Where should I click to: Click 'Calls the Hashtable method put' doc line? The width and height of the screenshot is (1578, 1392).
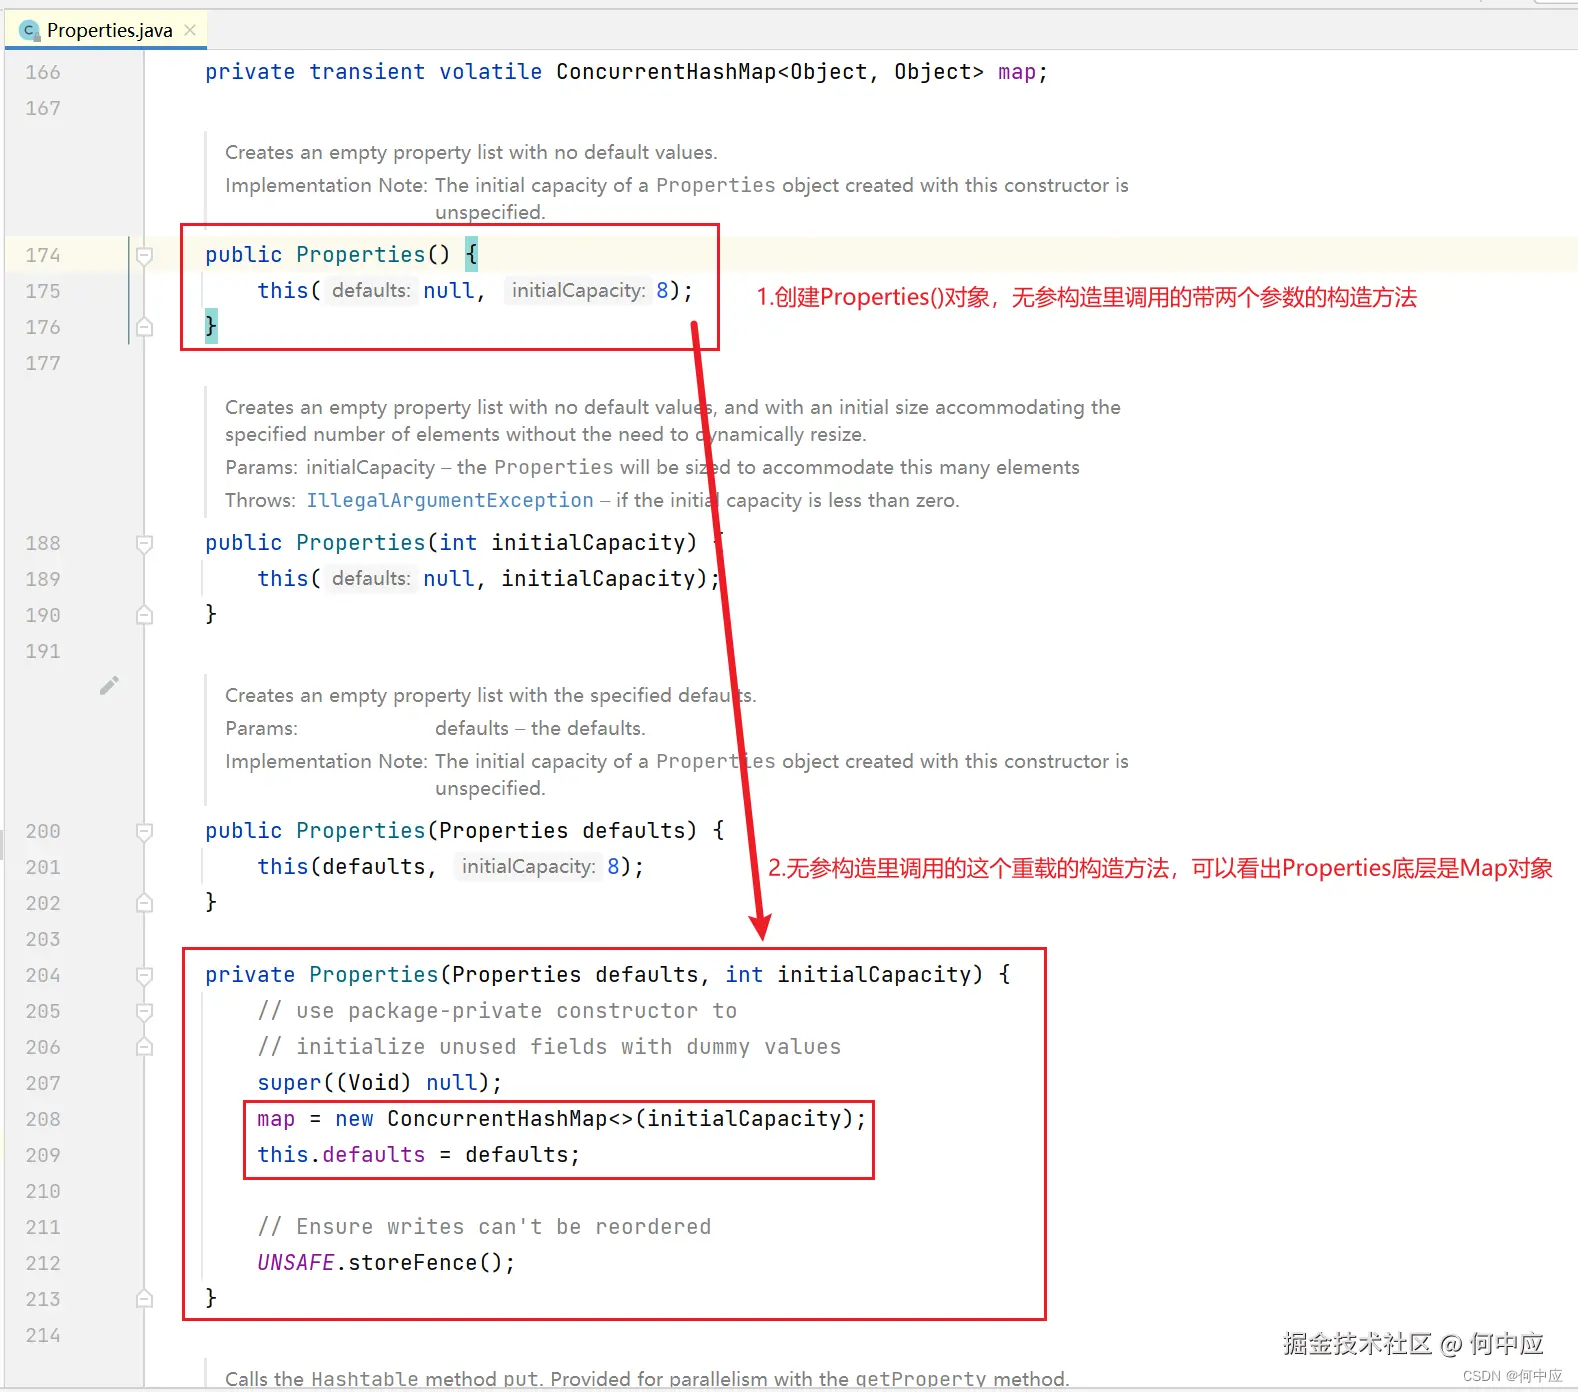[647, 1379]
